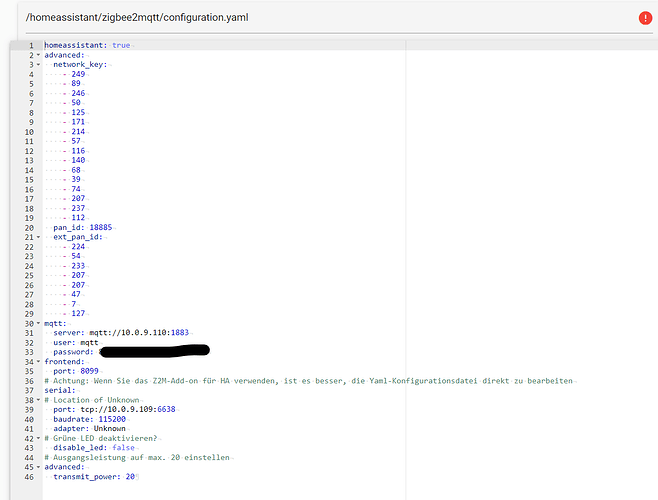
Task: Collapse the fold arrow on line 42
Action: click(38, 438)
